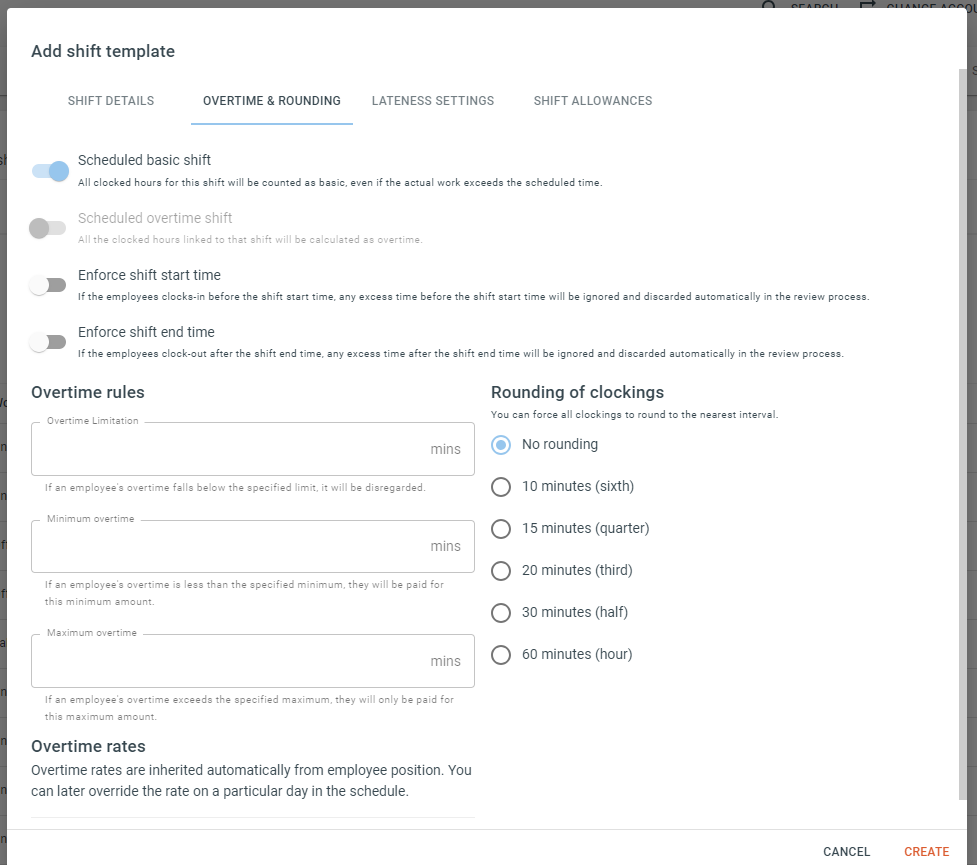Image resolution: width=977 pixels, height=865 pixels.
Task: Click into the Minimum overtime field
Action: pos(253,547)
